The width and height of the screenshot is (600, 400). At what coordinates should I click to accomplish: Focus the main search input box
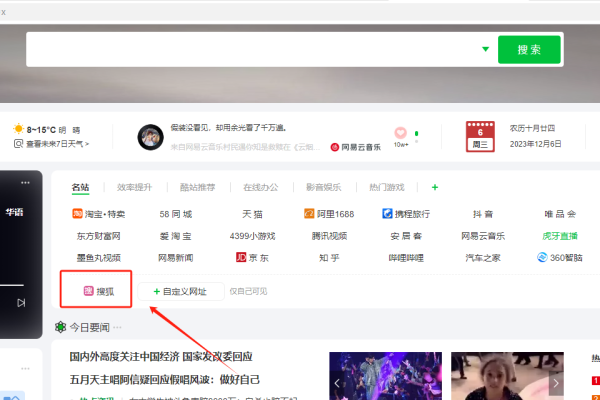(x=251, y=49)
